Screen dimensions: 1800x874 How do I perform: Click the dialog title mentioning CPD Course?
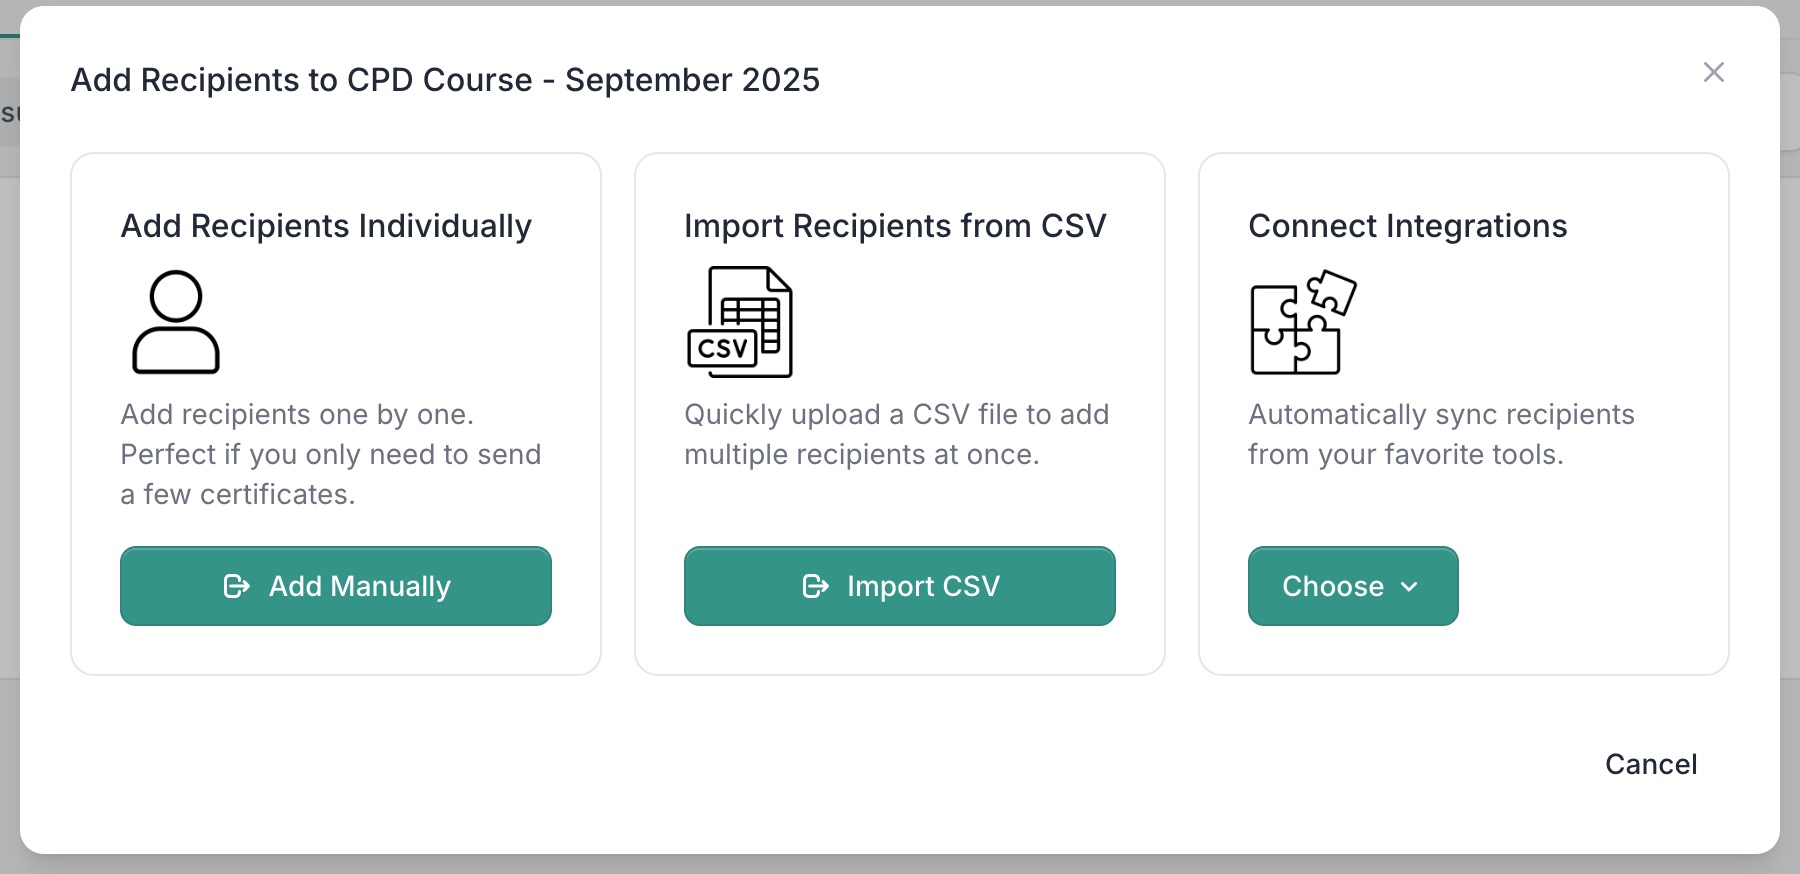tap(445, 80)
